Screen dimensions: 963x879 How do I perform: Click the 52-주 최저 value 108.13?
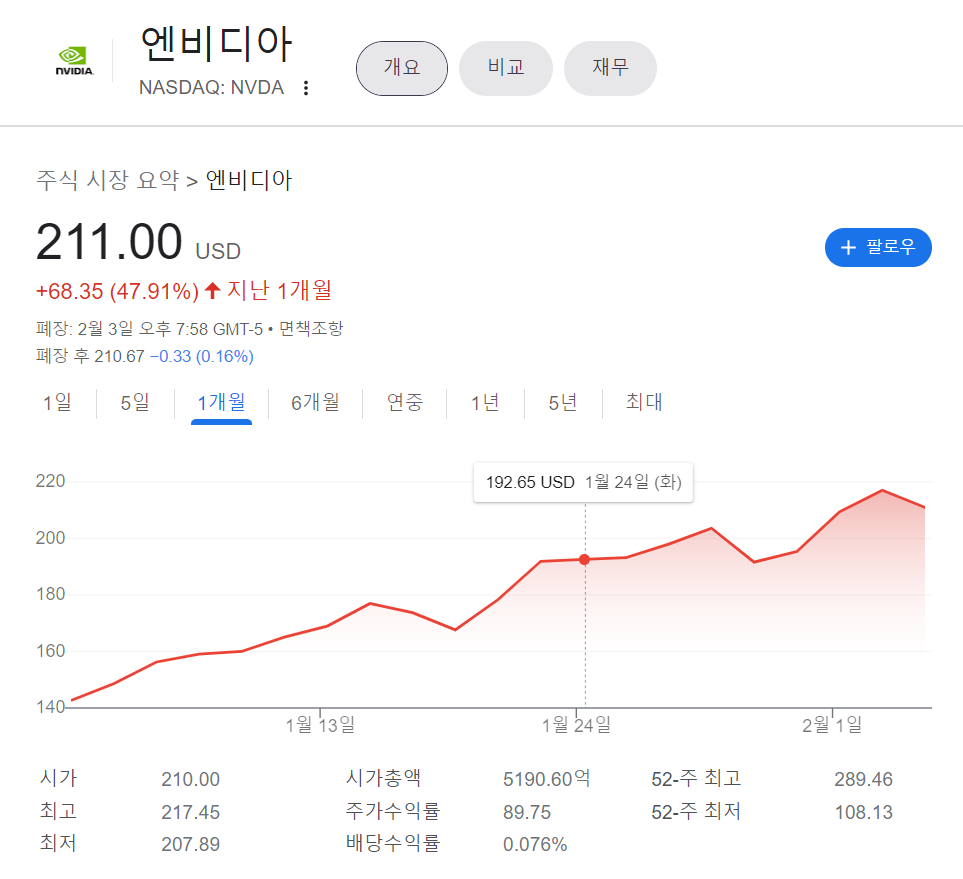(863, 813)
